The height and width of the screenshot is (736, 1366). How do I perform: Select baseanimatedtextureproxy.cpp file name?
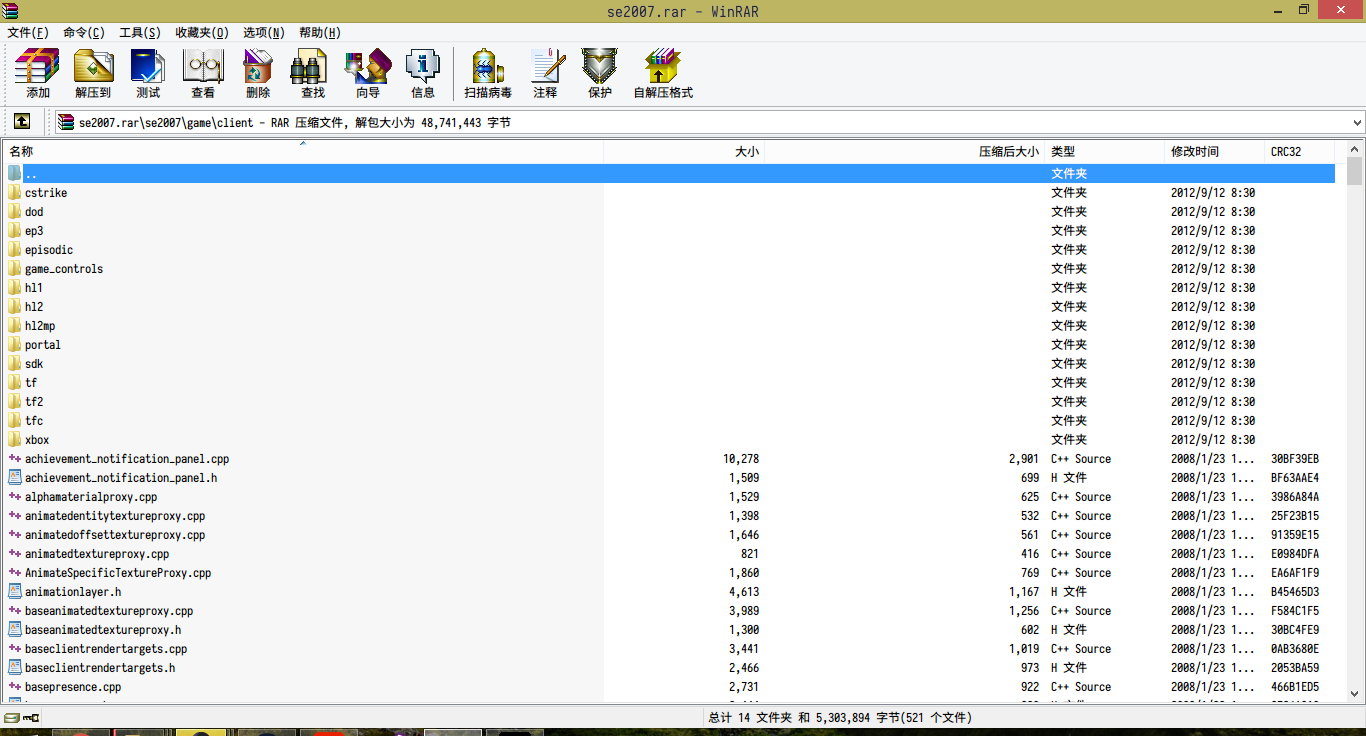click(109, 611)
